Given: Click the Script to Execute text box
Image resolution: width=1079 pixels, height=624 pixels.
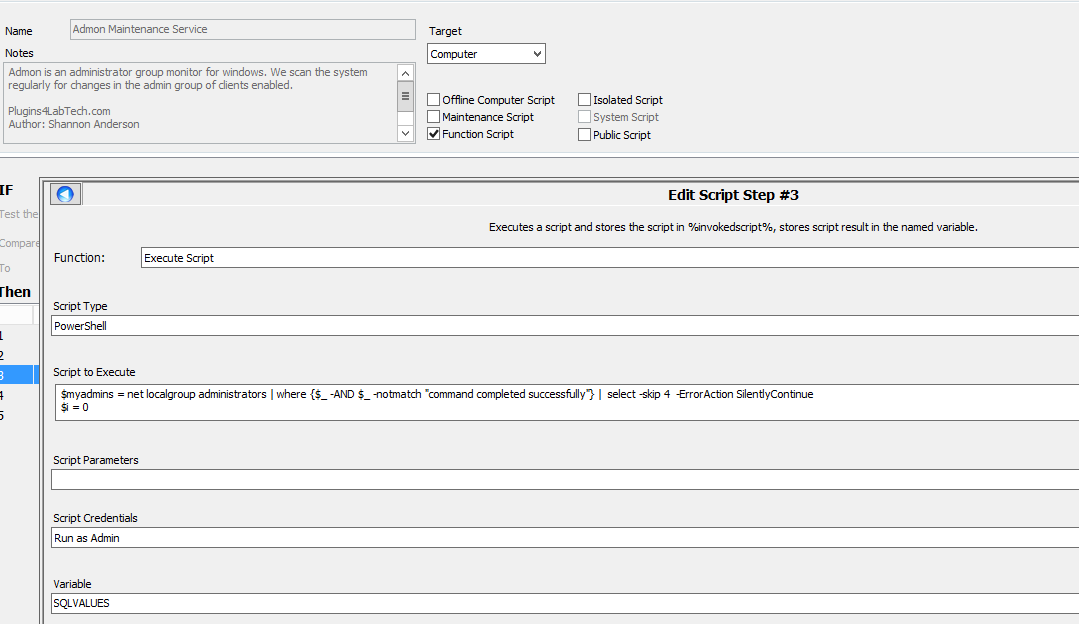Looking at the screenshot, I should 565,401.
